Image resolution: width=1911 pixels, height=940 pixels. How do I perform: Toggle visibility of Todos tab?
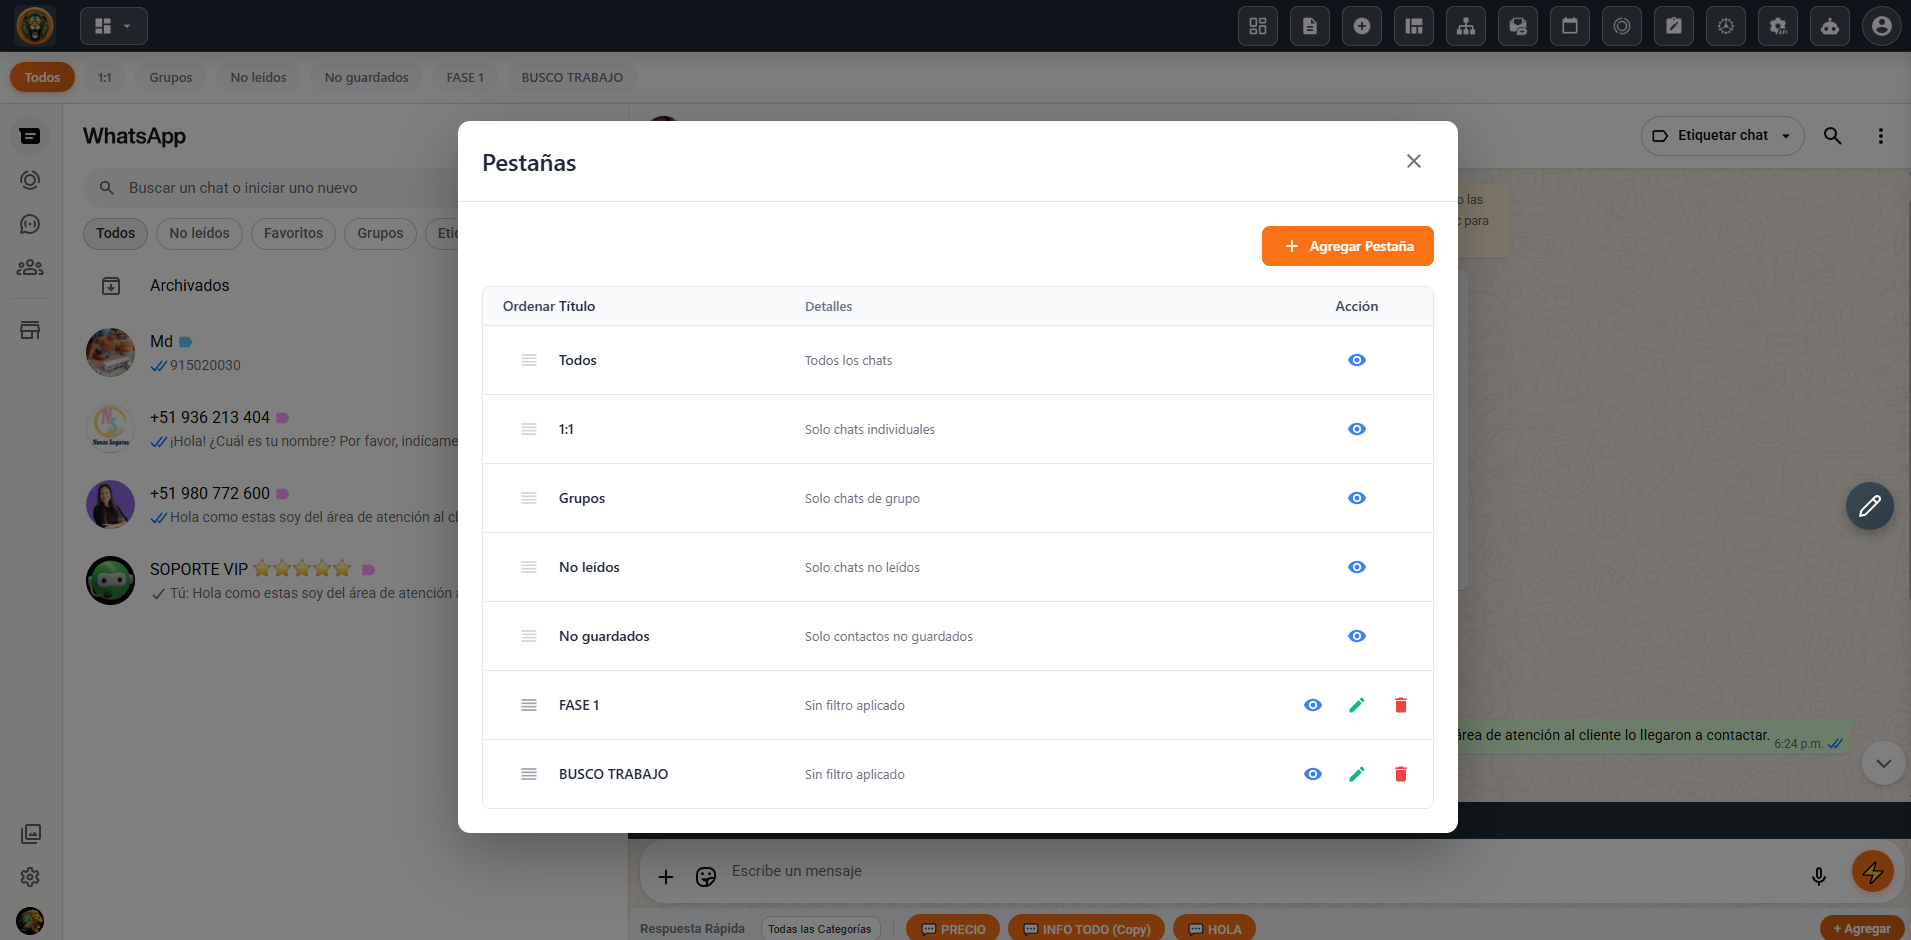point(1356,360)
